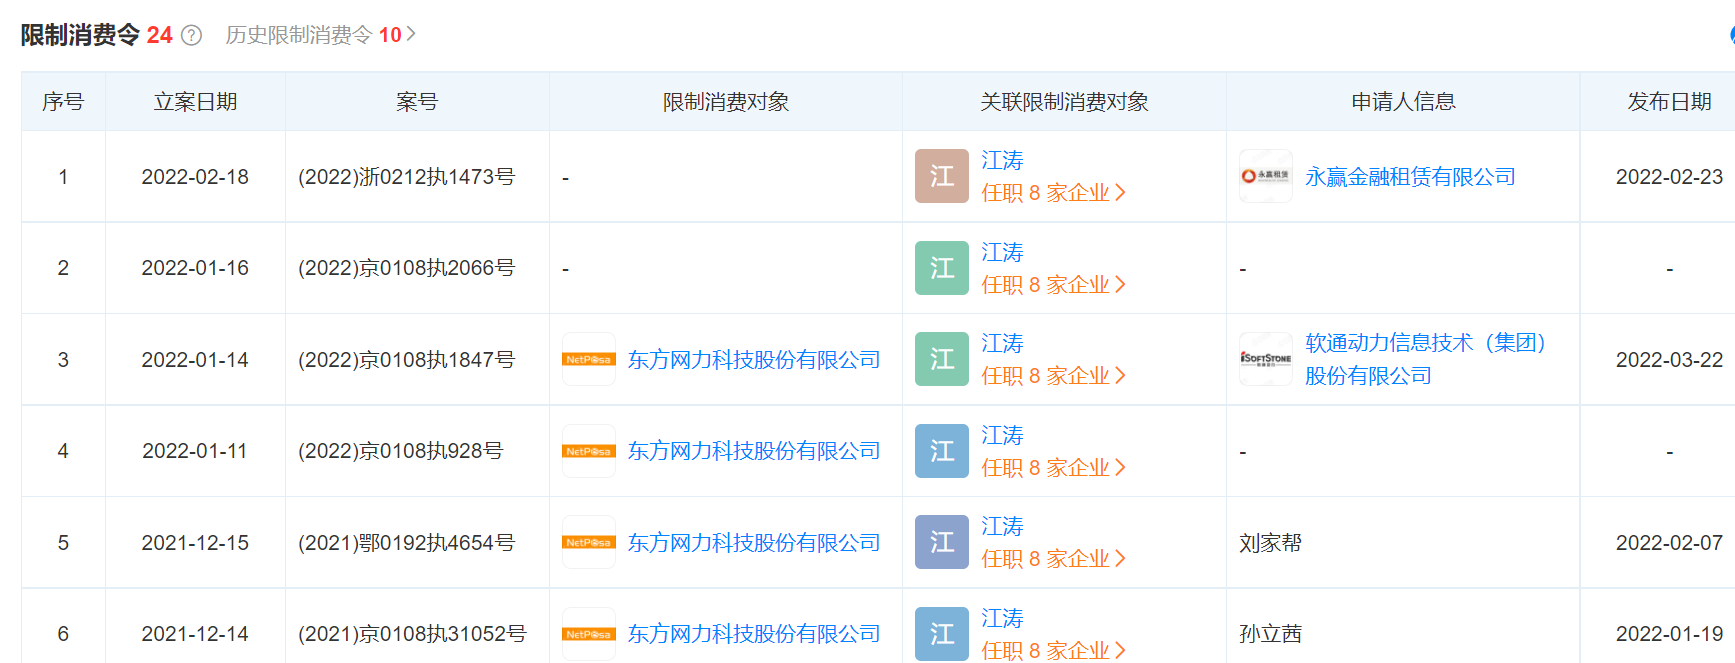The width and height of the screenshot is (1735, 663).
Task: Click NetPosa logo in row 3
Action: [x=588, y=359]
